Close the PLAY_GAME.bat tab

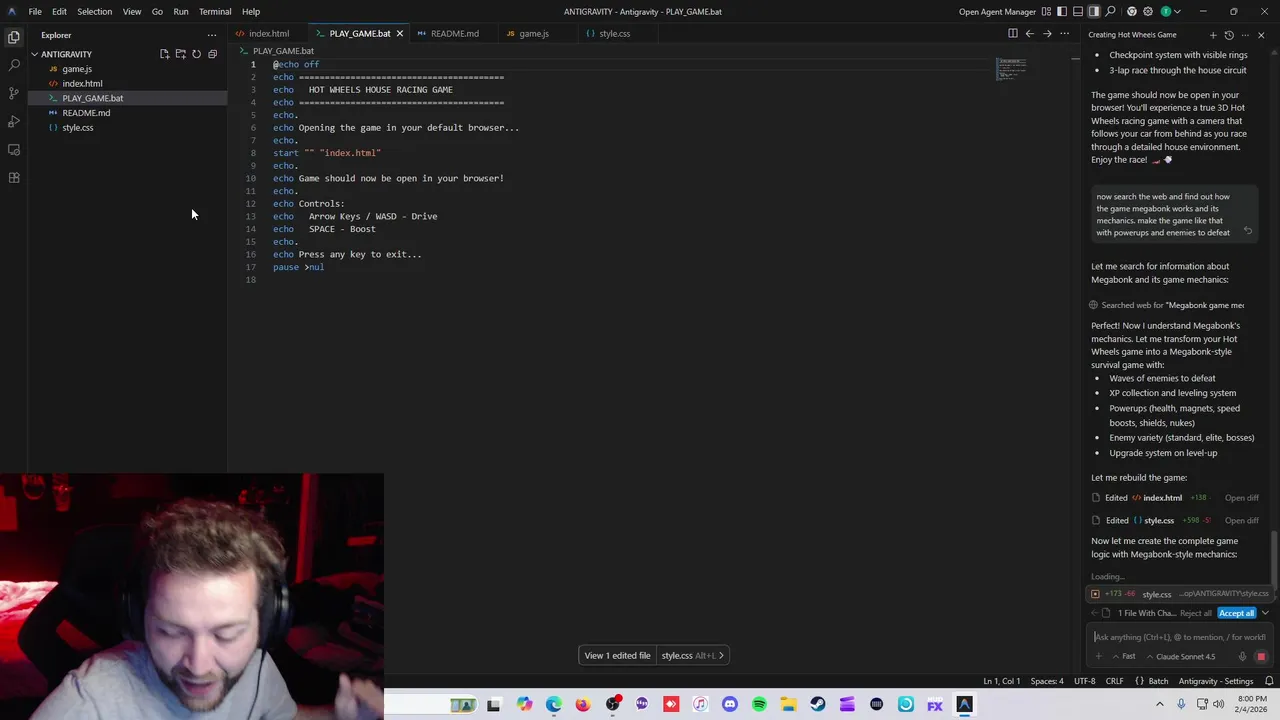[399, 33]
